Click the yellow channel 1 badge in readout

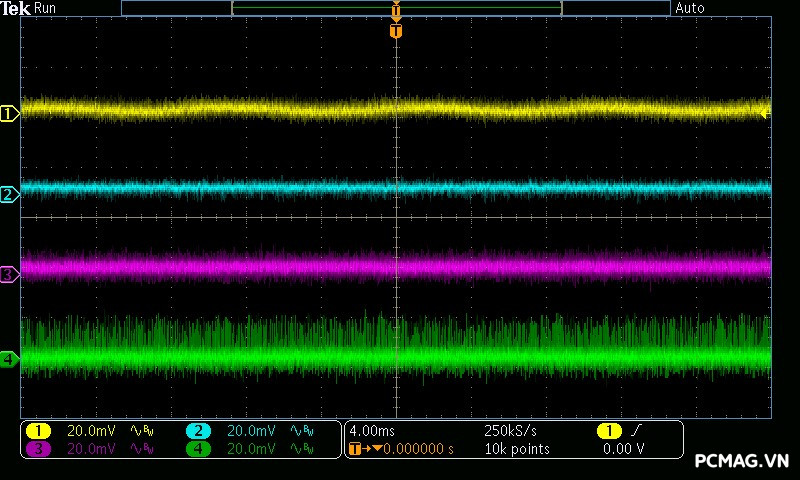(38, 431)
